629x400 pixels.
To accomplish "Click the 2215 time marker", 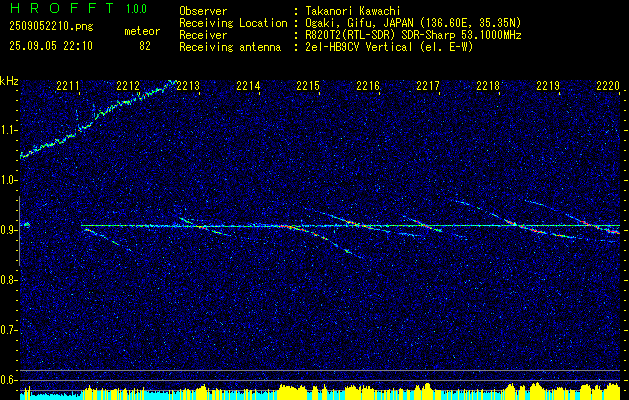I will point(308,85).
